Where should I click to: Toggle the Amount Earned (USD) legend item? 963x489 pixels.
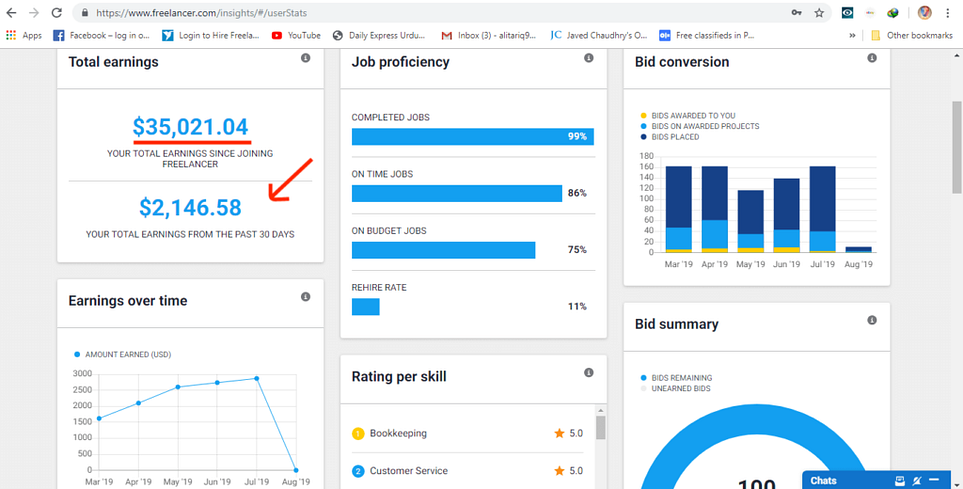pyautogui.click(x=122, y=354)
